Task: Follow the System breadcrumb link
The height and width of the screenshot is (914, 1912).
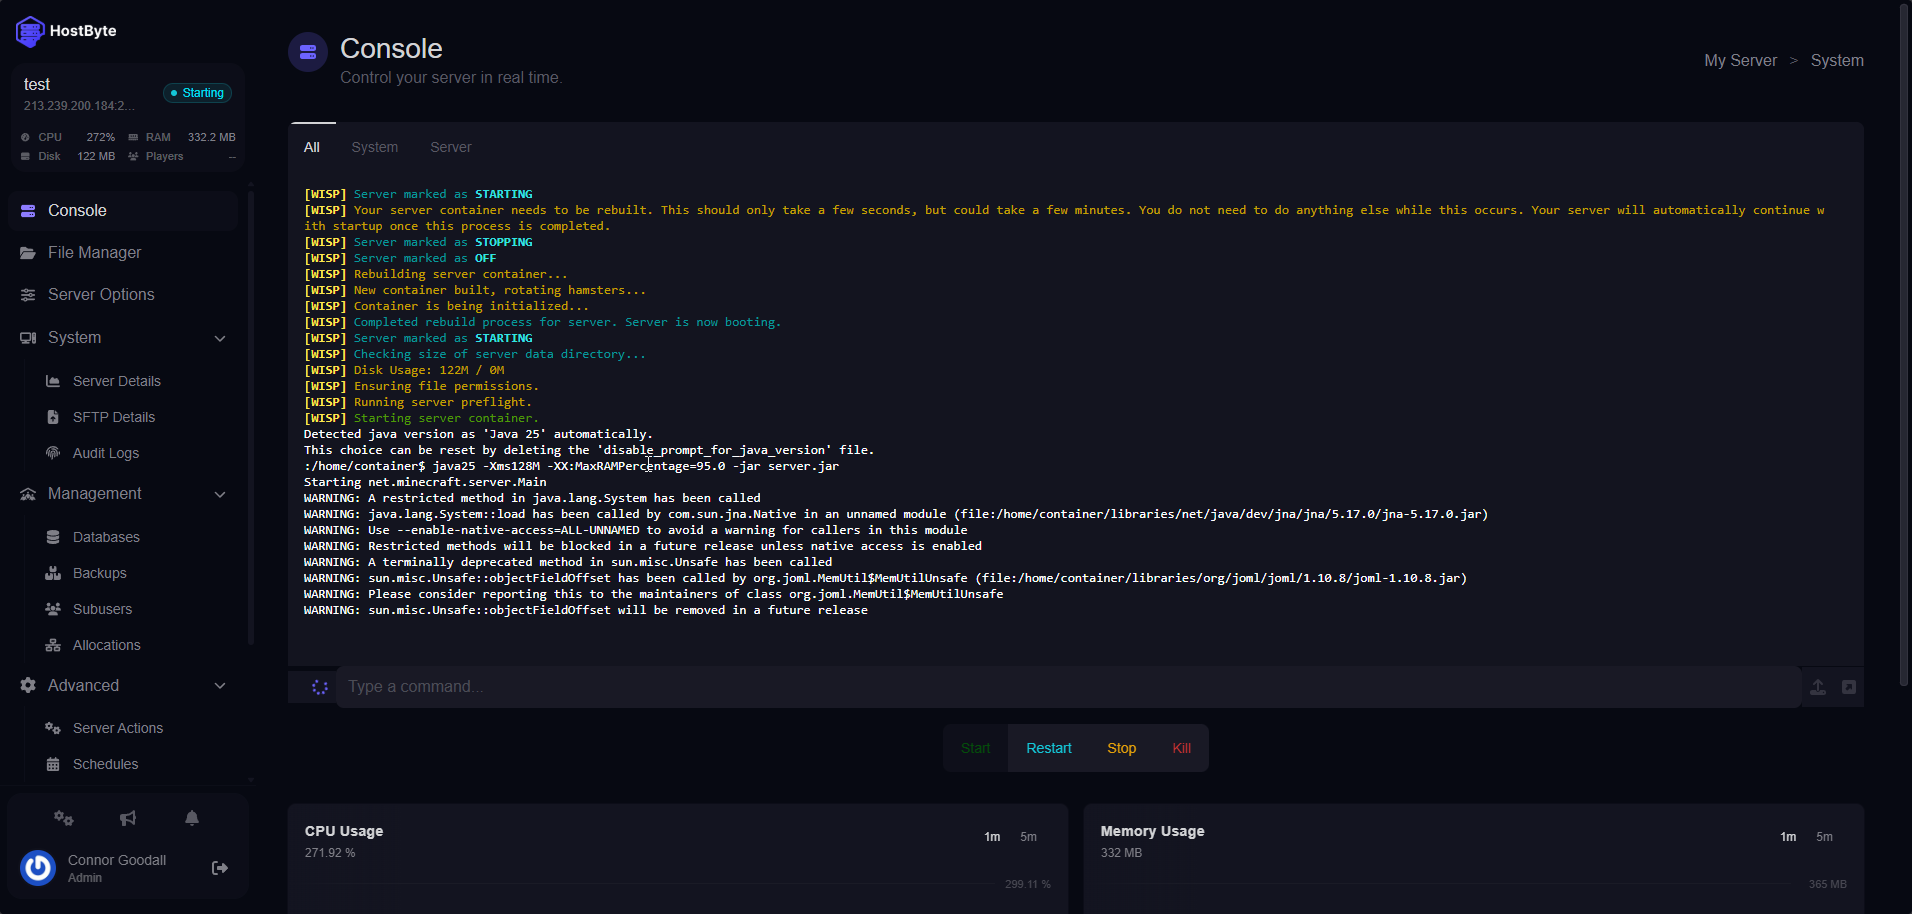Action: tap(1837, 61)
